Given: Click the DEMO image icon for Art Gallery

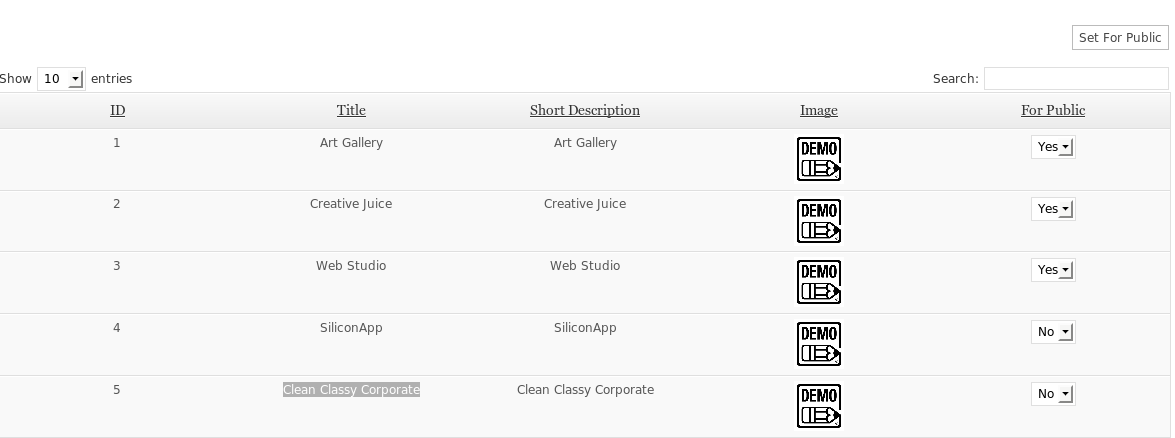Looking at the screenshot, I should click(818, 159).
